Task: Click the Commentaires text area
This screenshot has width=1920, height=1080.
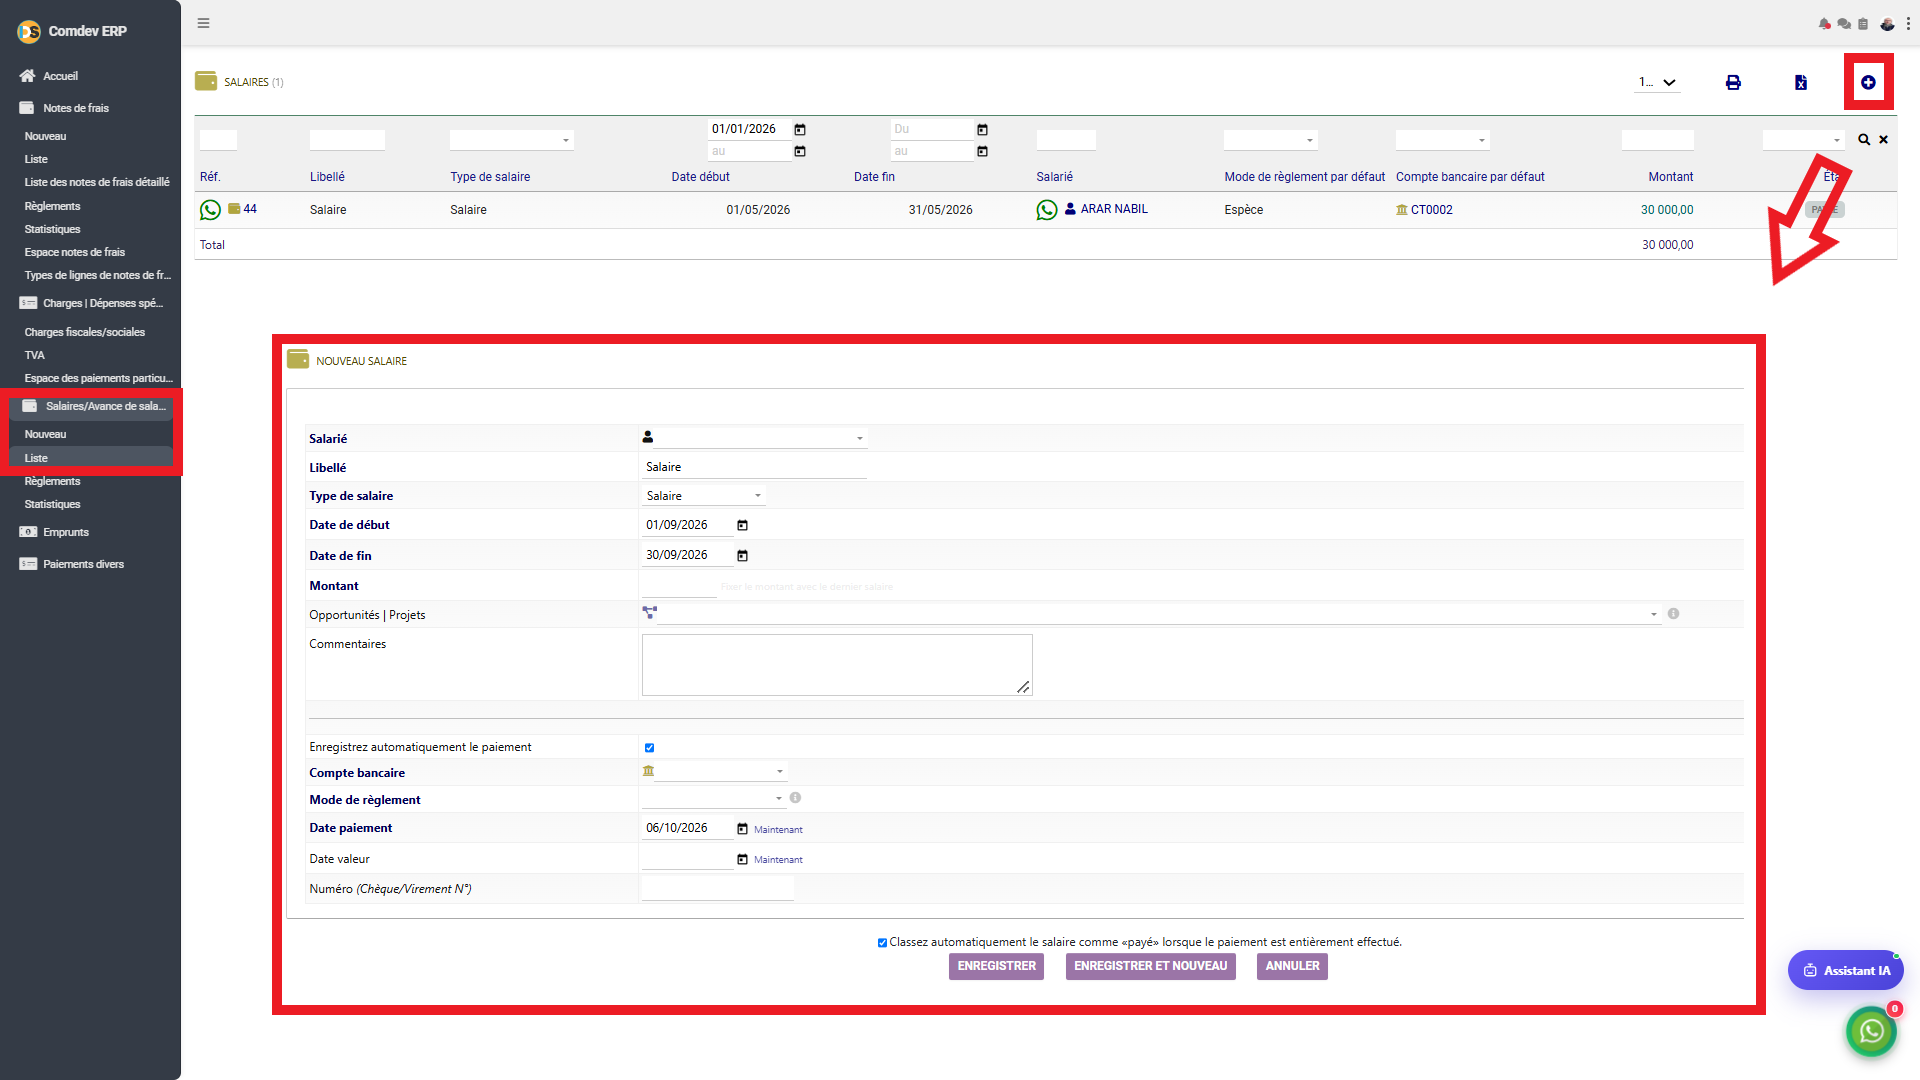Action: click(x=837, y=665)
